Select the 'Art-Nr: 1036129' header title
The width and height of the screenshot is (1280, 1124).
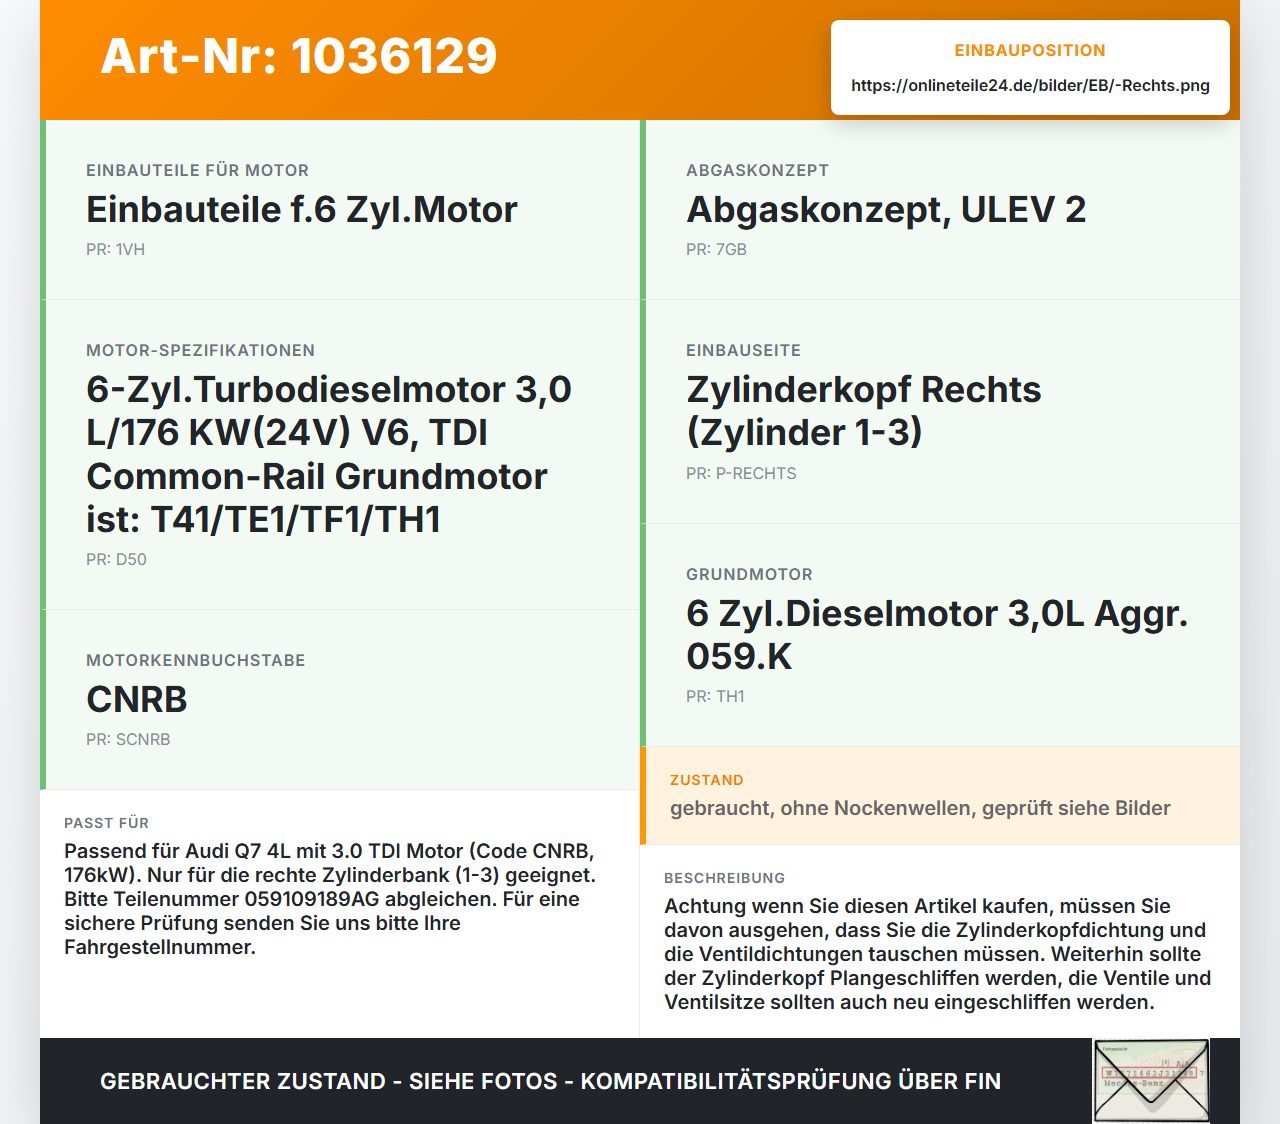coord(299,56)
